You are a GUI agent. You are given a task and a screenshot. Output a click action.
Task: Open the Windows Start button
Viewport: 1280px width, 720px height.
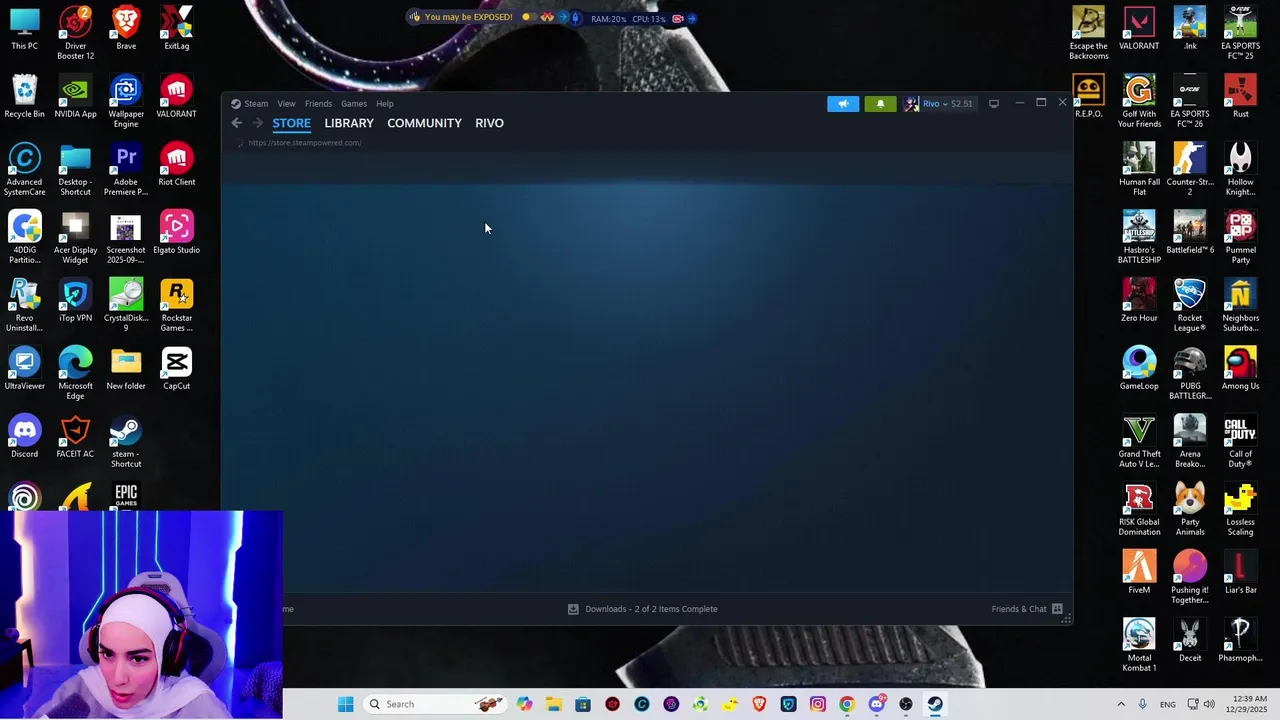346,704
